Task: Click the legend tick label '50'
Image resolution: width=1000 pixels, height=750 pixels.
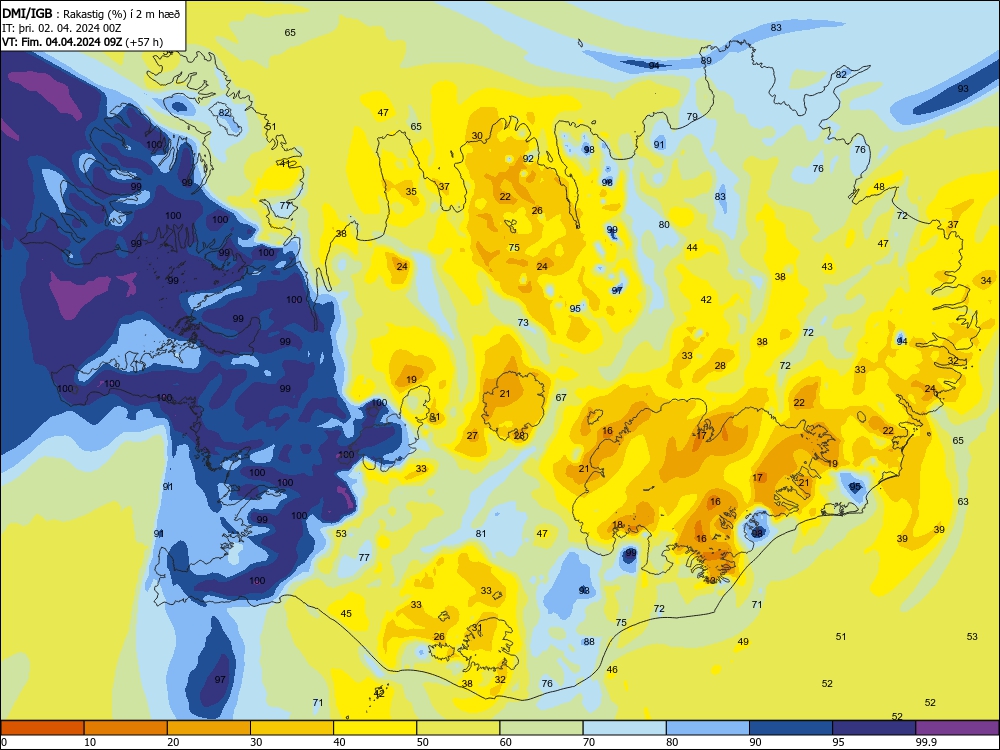Action: pos(423,742)
